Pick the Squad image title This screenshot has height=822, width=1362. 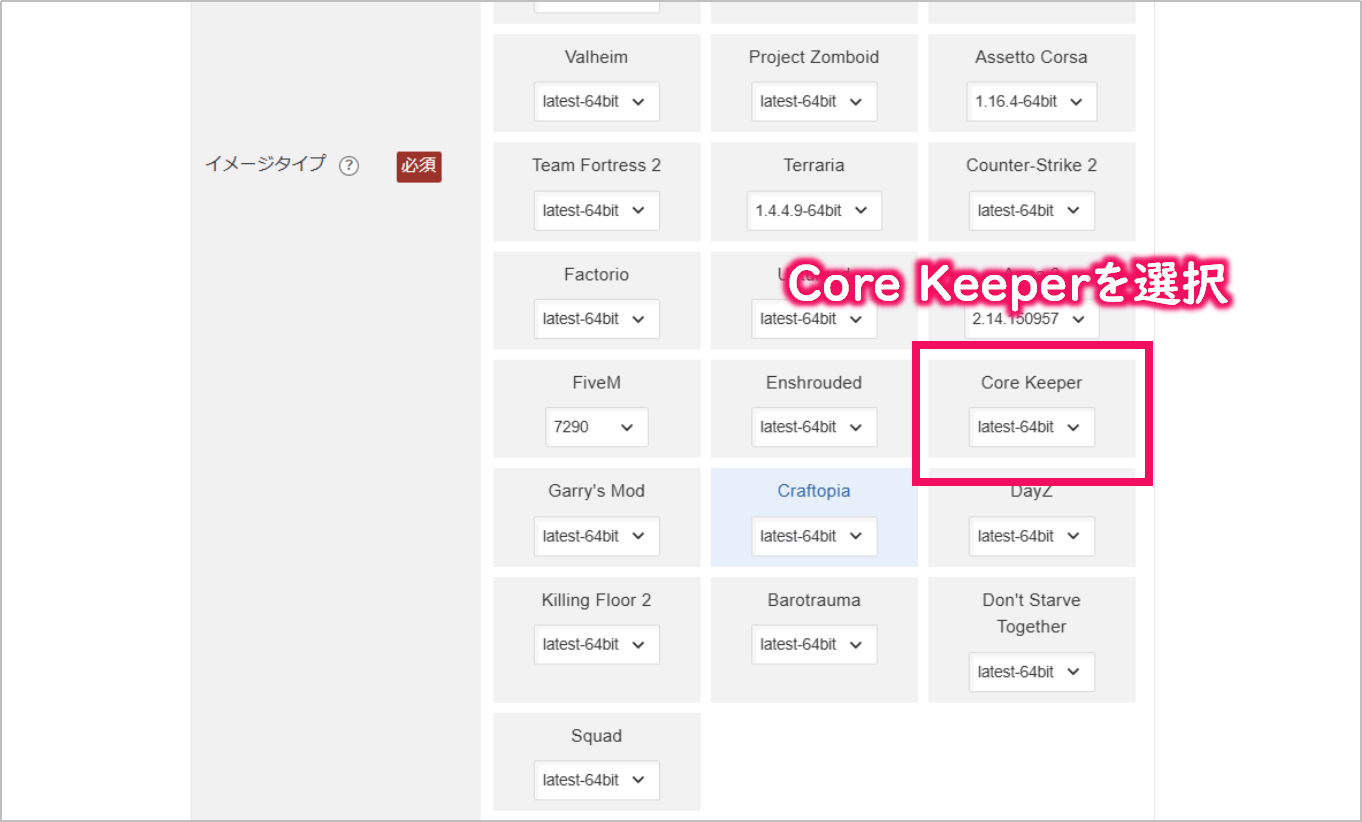point(596,735)
